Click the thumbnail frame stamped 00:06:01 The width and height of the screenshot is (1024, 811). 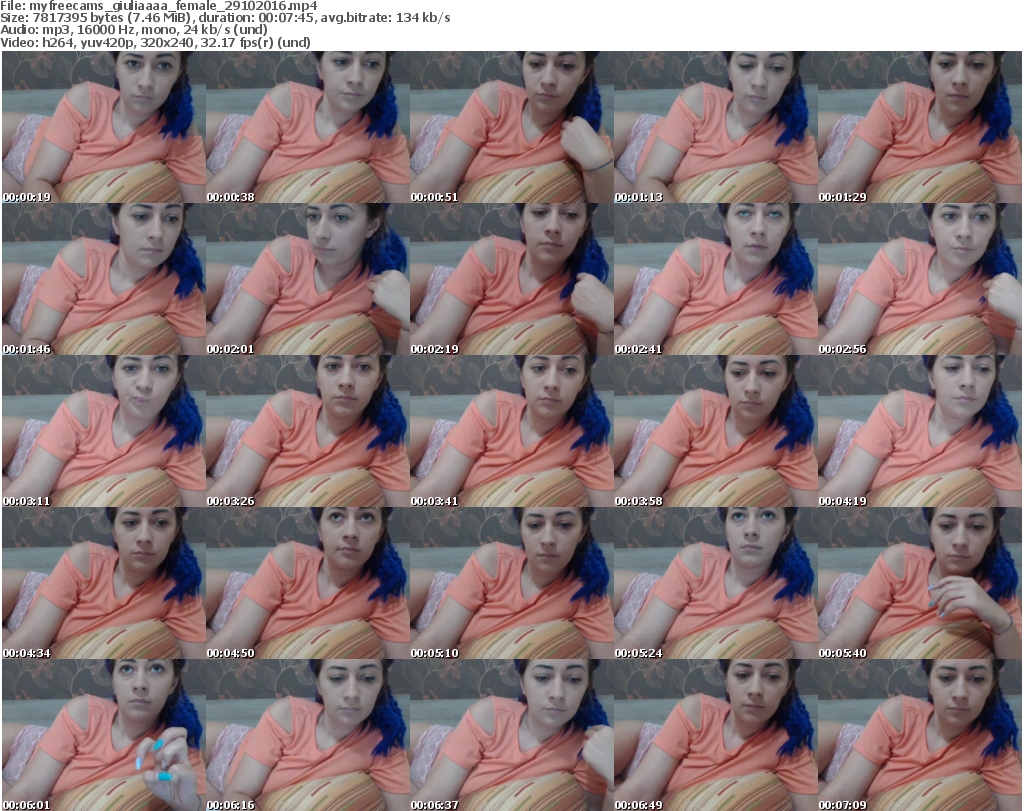pyautogui.click(x=104, y=735)
